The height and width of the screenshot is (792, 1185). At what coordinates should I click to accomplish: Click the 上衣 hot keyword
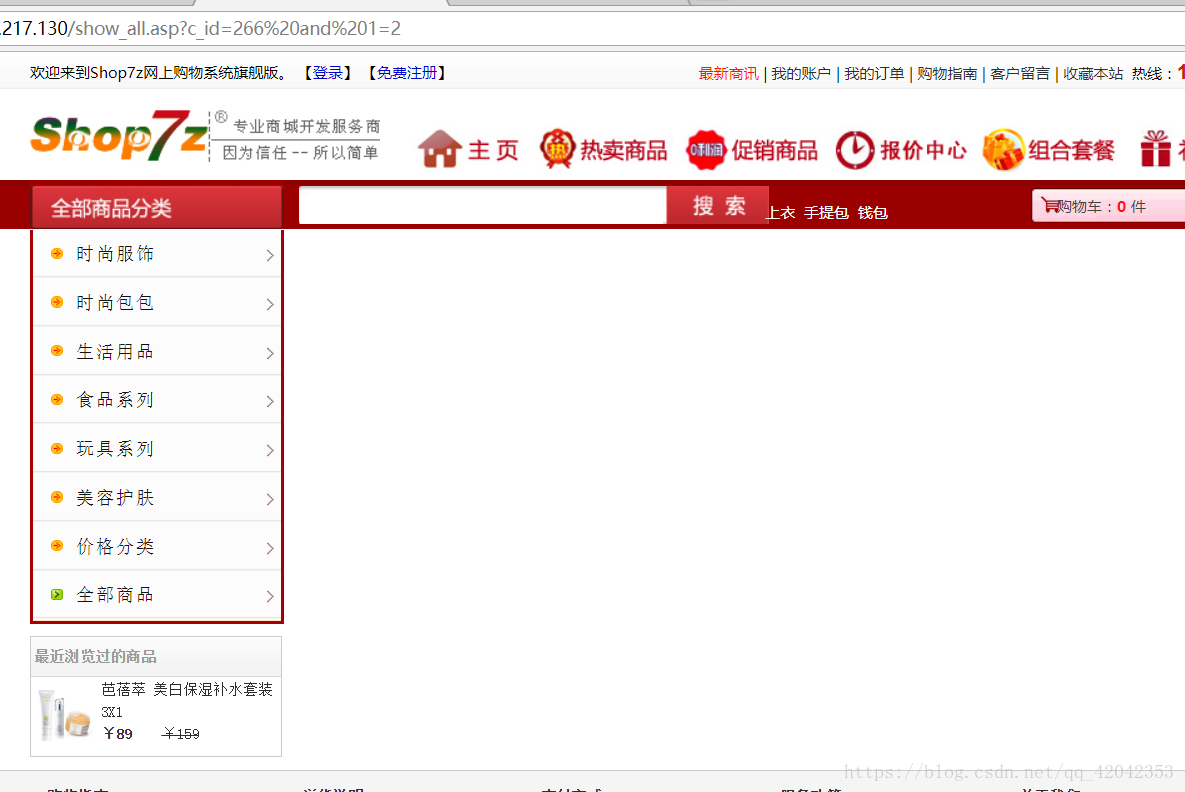[781, 213]
